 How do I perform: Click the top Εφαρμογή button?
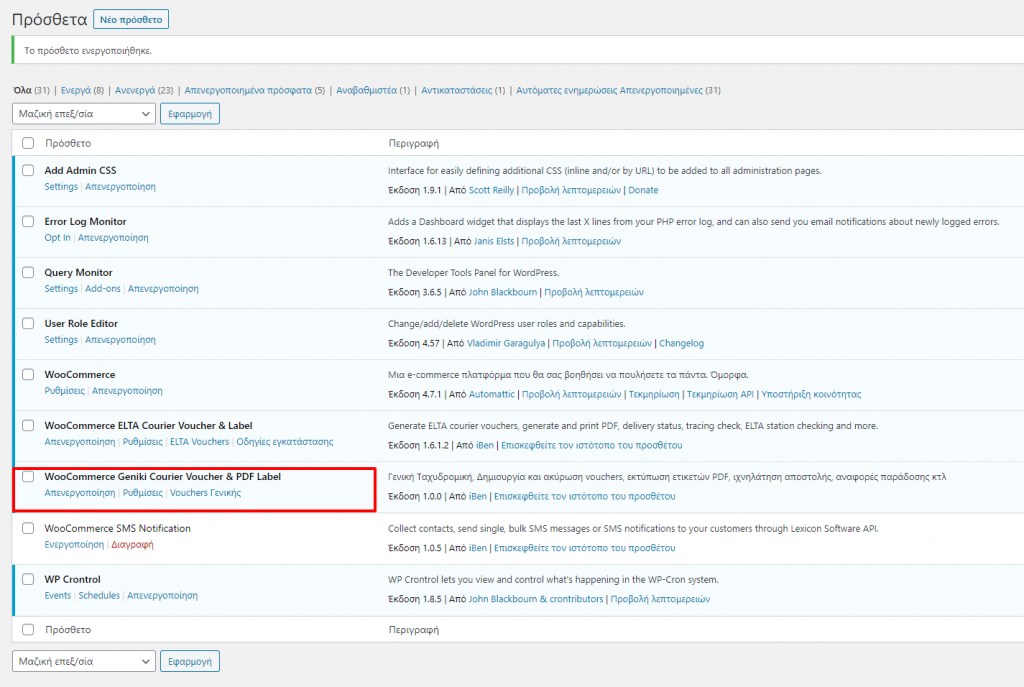click(x=190, y=114)
